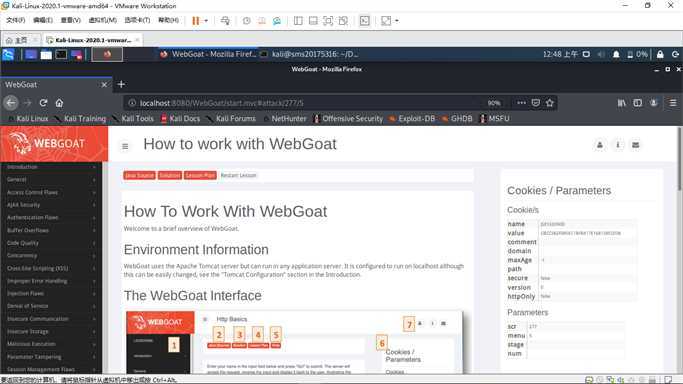Click the Kali panel lock screen icon
This screenshot has height=384, width=683.
tap(660, 54)
